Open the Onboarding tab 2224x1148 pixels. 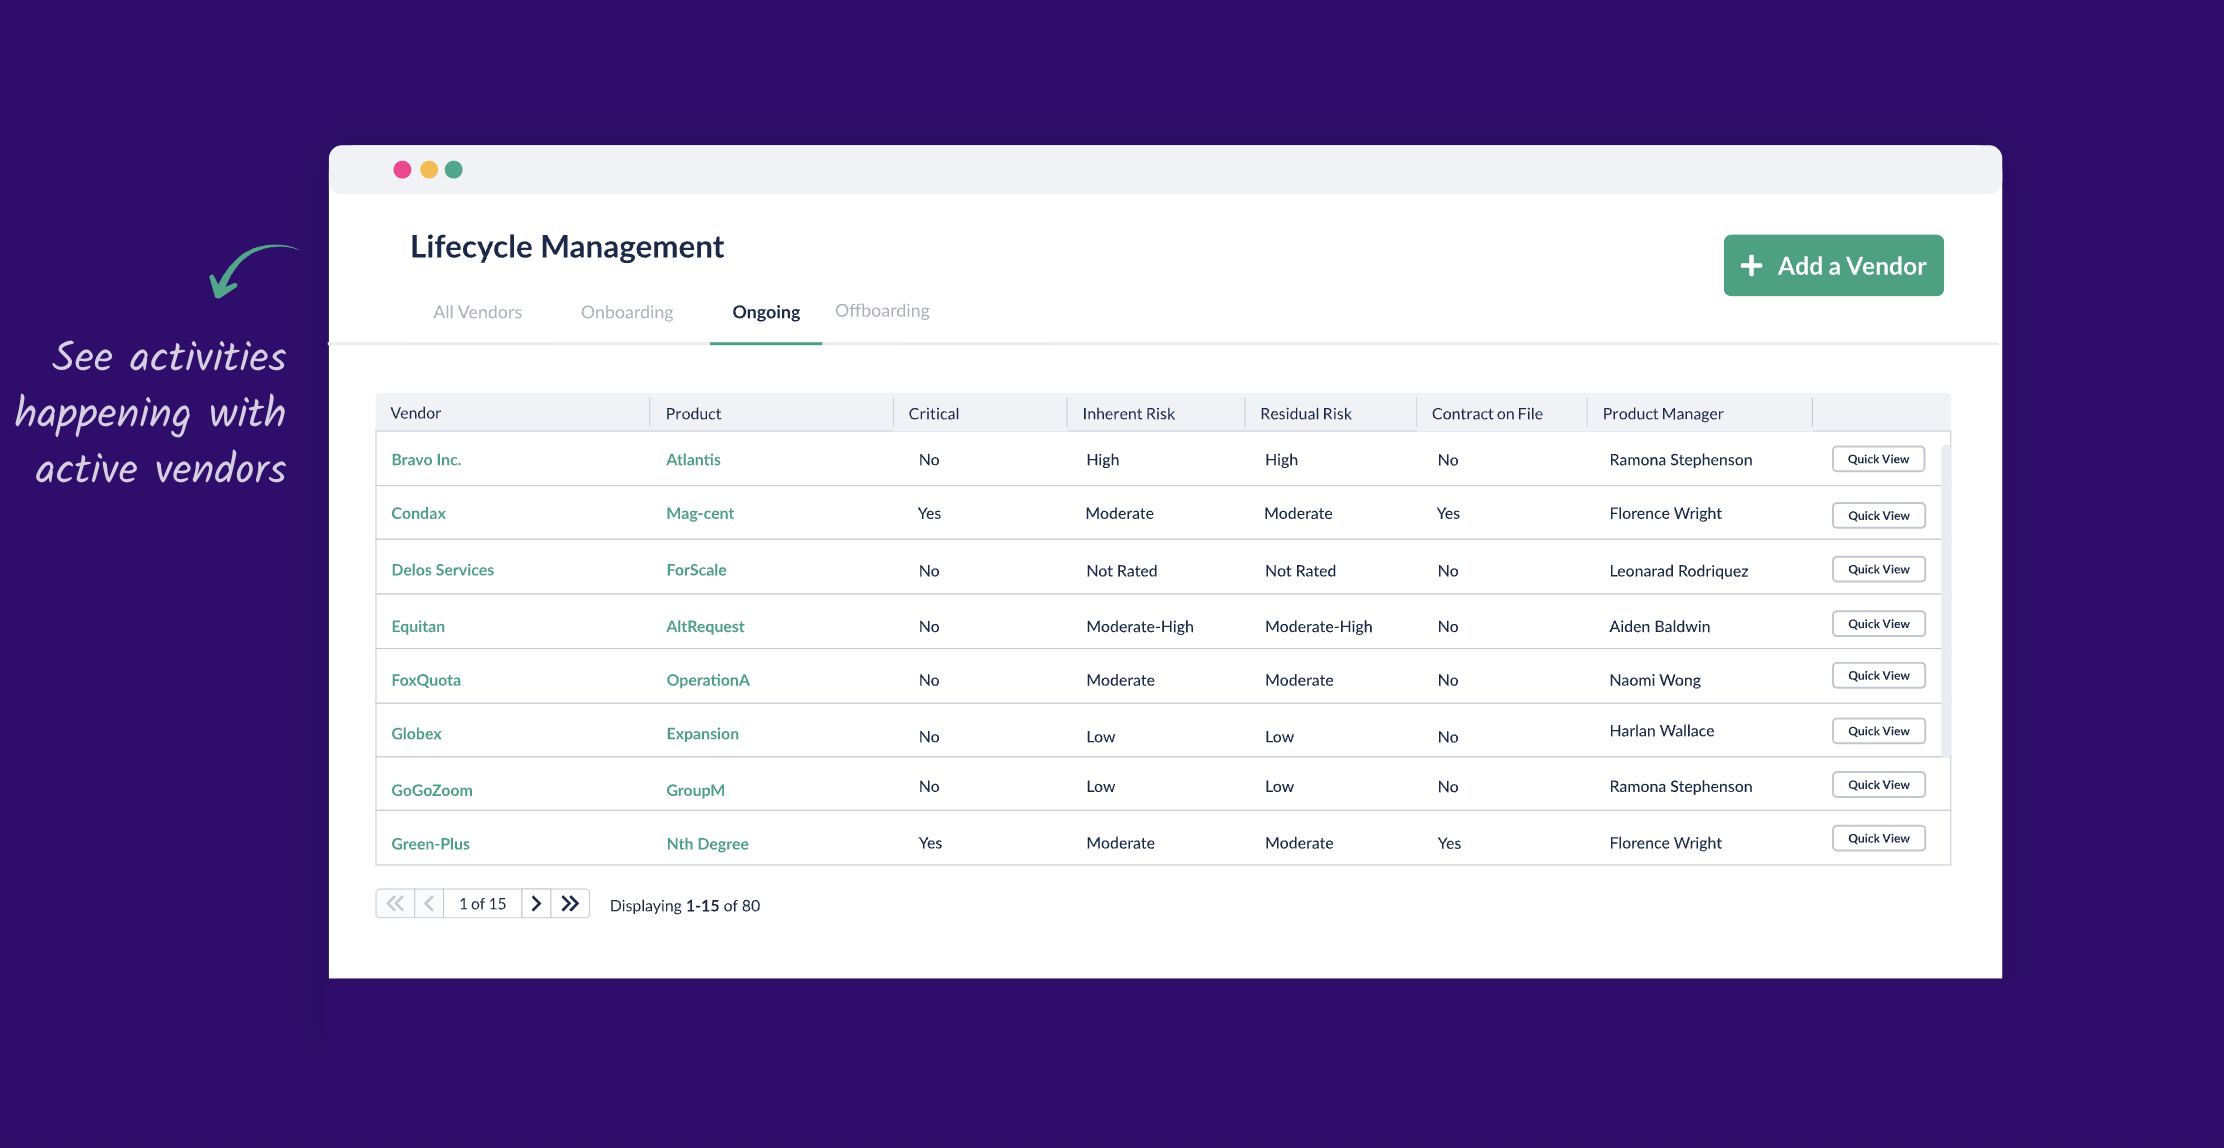(x=627, y=312)
